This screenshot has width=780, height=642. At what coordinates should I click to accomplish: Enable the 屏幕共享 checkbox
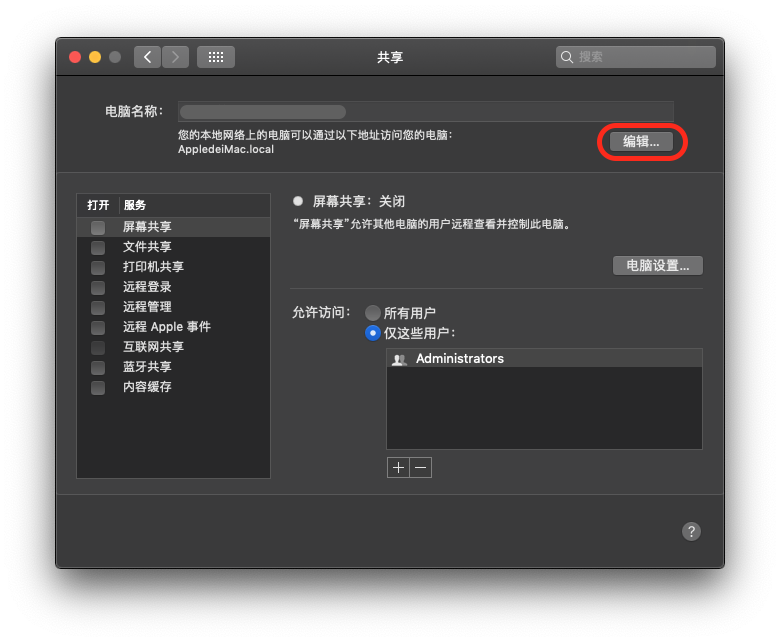(x=98, y=228)
